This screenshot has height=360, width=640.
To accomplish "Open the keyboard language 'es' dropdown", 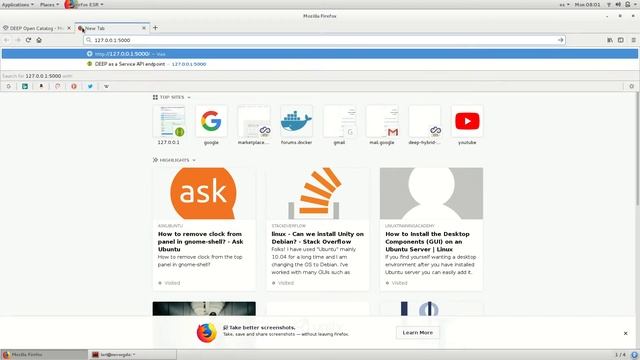I will (564, 4).
